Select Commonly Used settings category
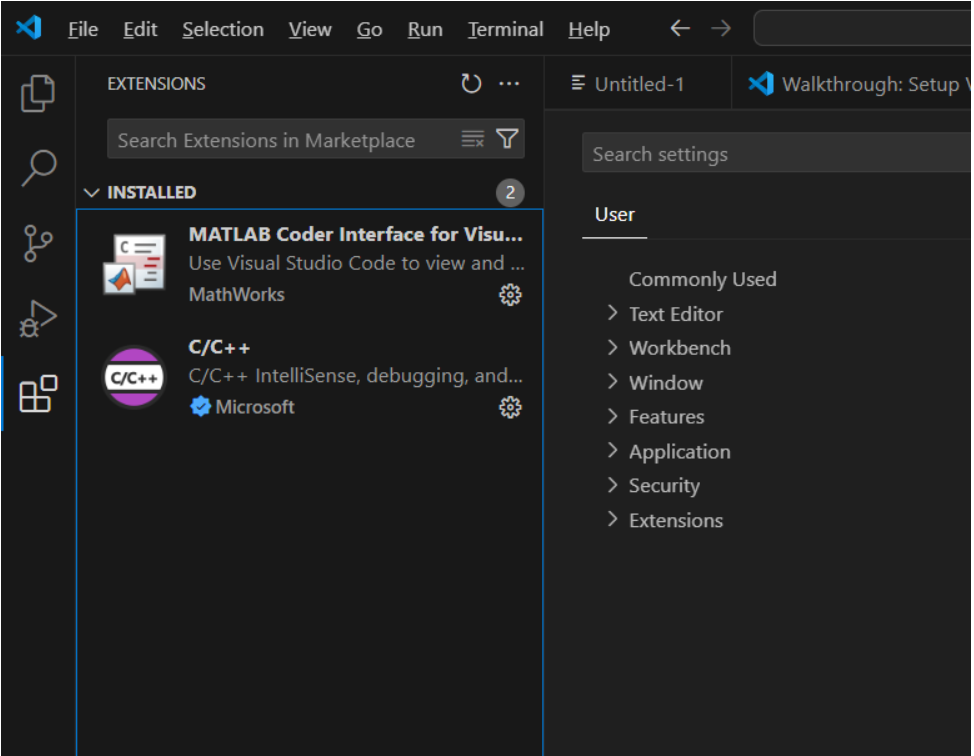The image size is (974, 756). point(703,280)
